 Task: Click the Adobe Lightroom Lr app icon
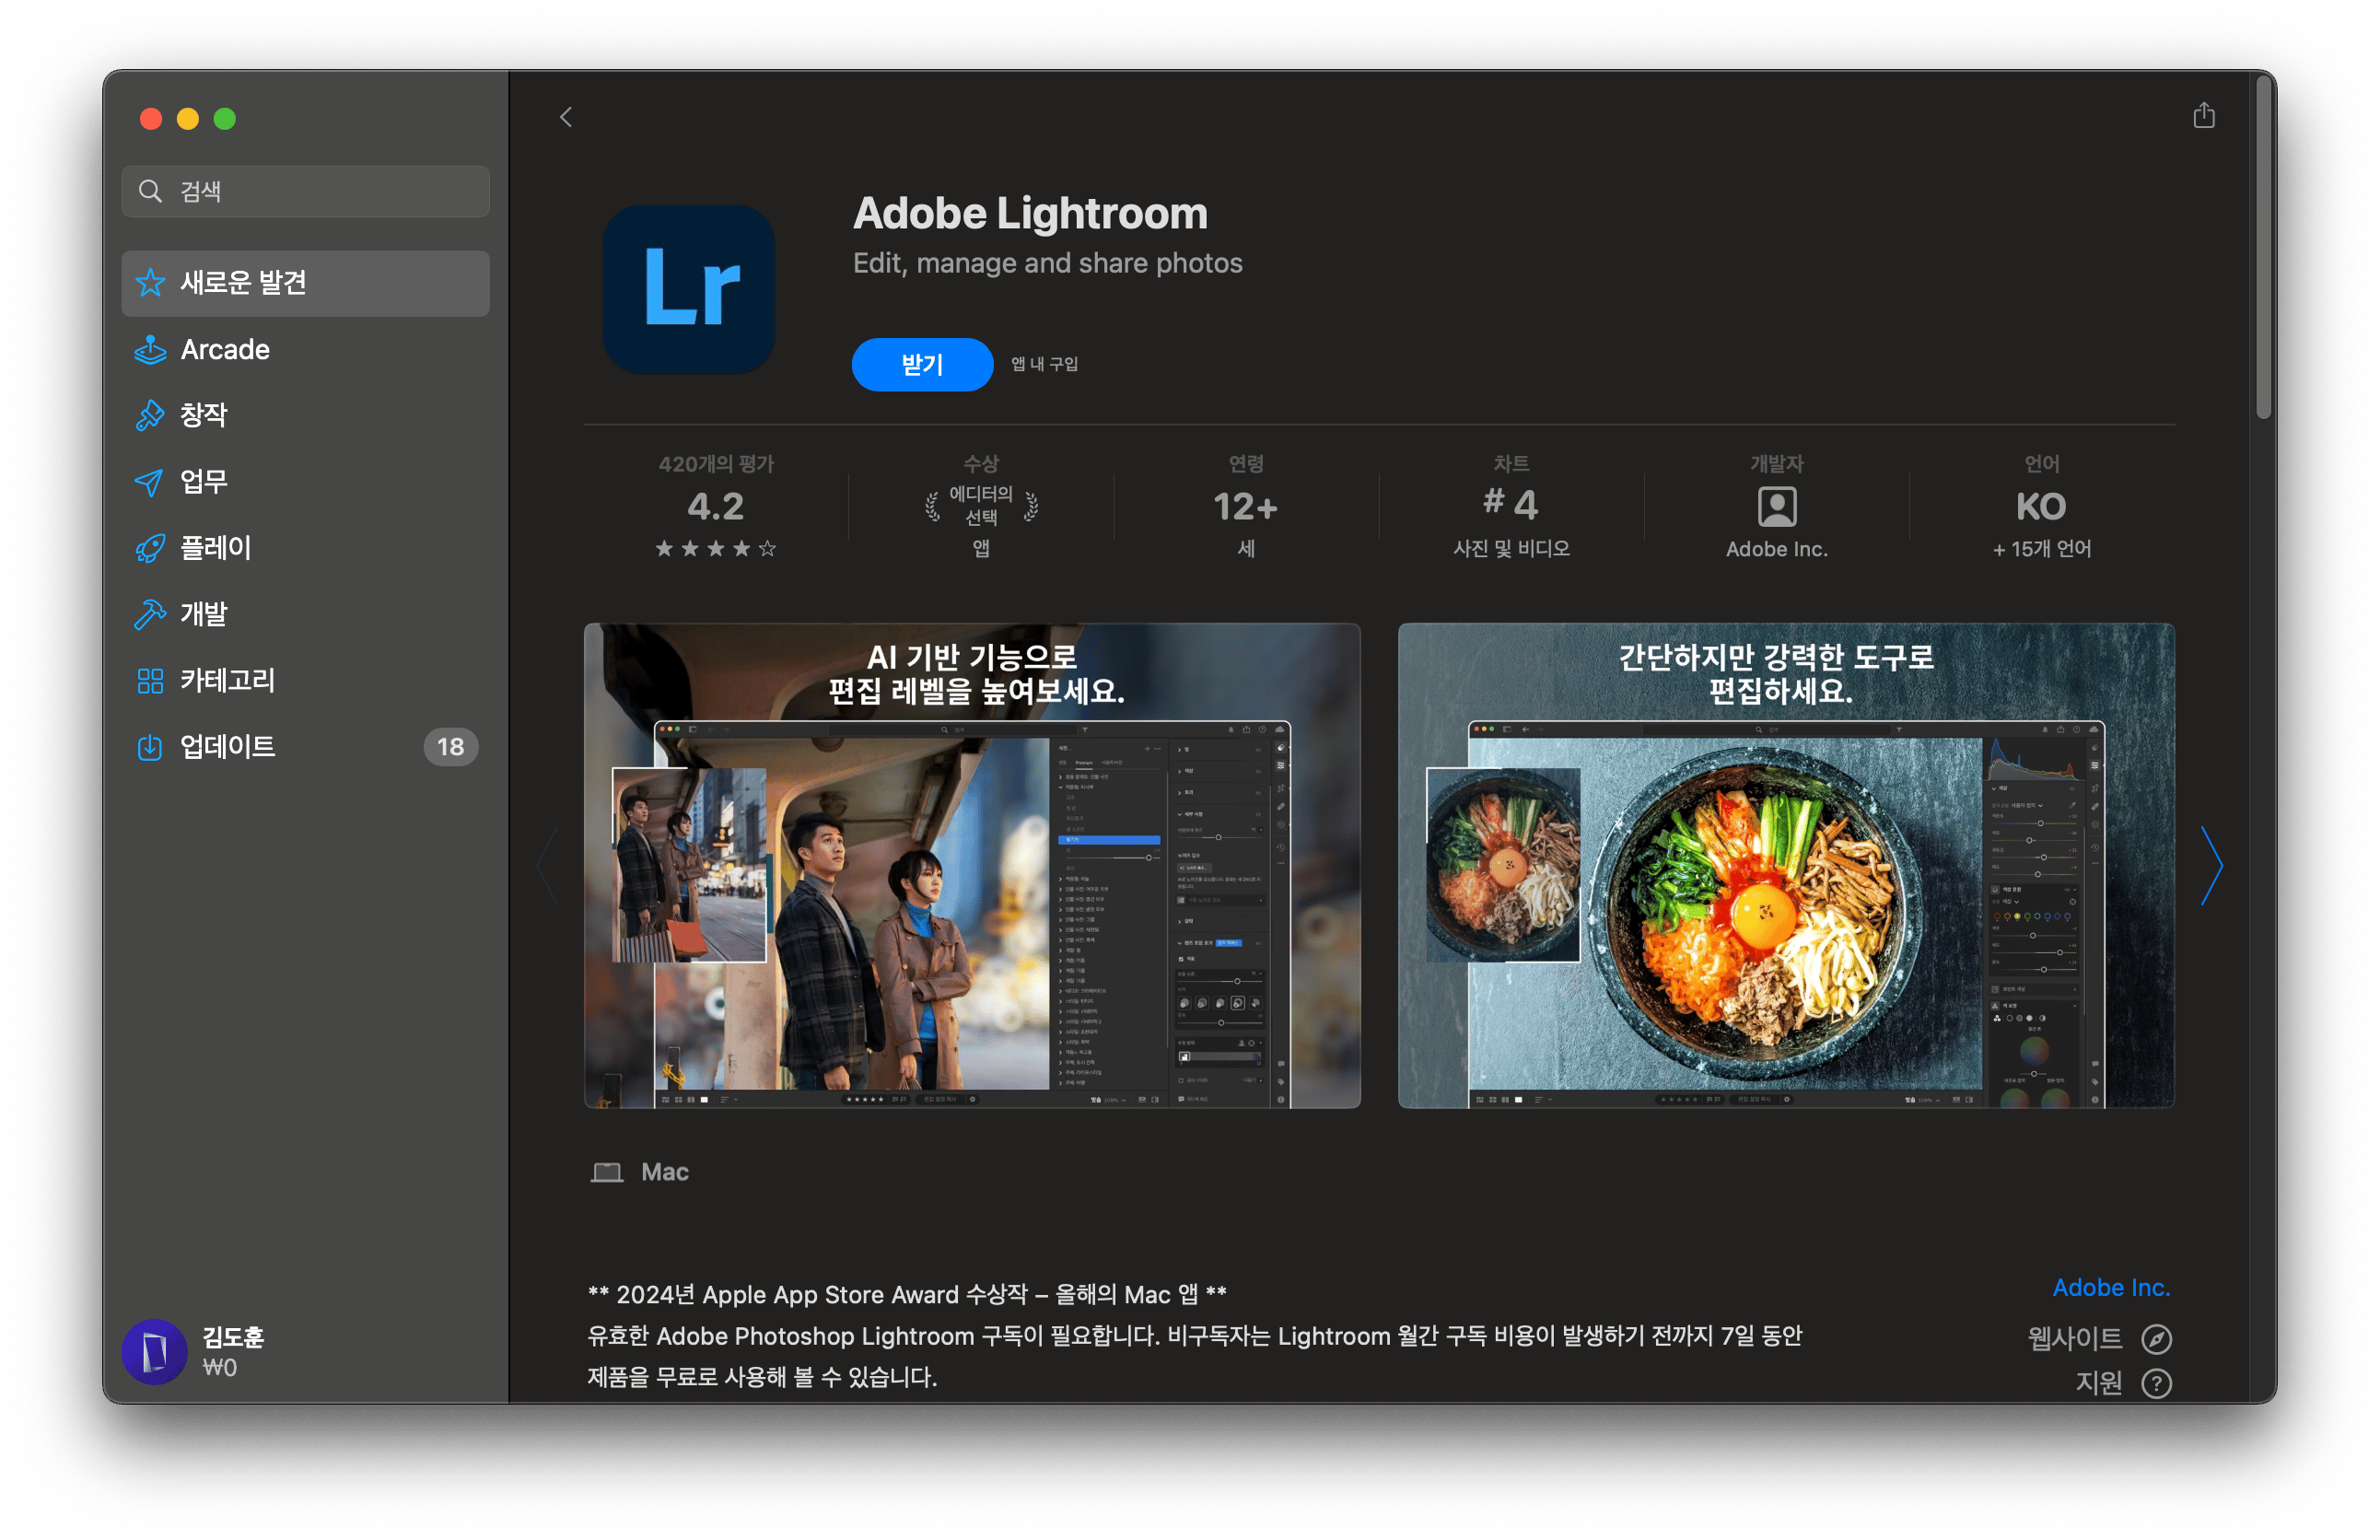pyautogui.click(x=689, y=289)
